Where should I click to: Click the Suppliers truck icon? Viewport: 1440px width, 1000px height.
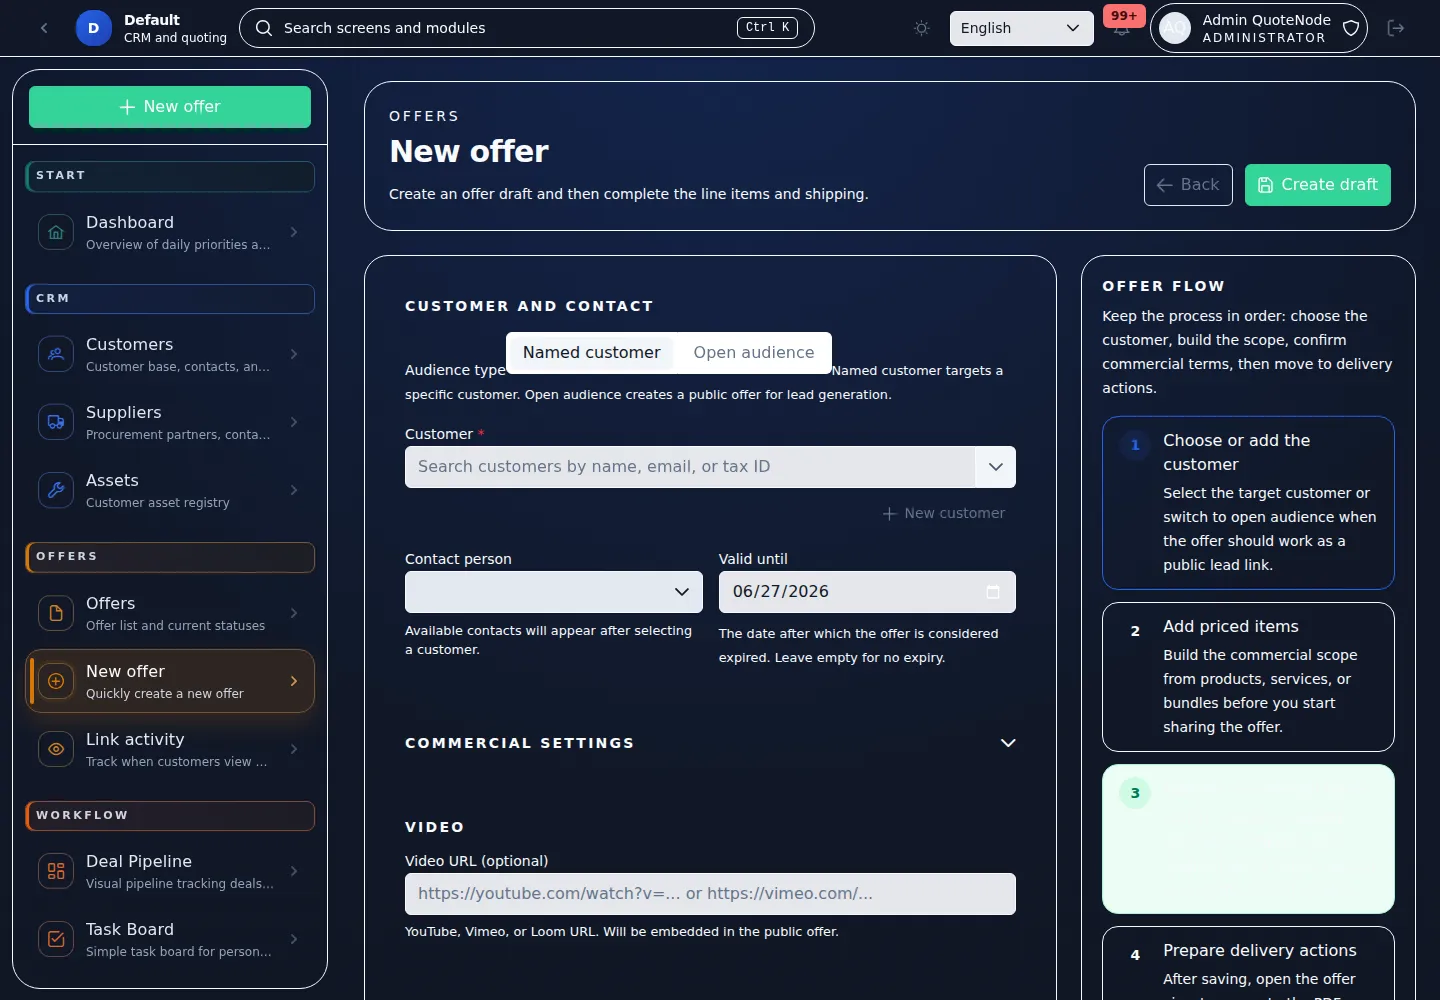tap(56, 422)
